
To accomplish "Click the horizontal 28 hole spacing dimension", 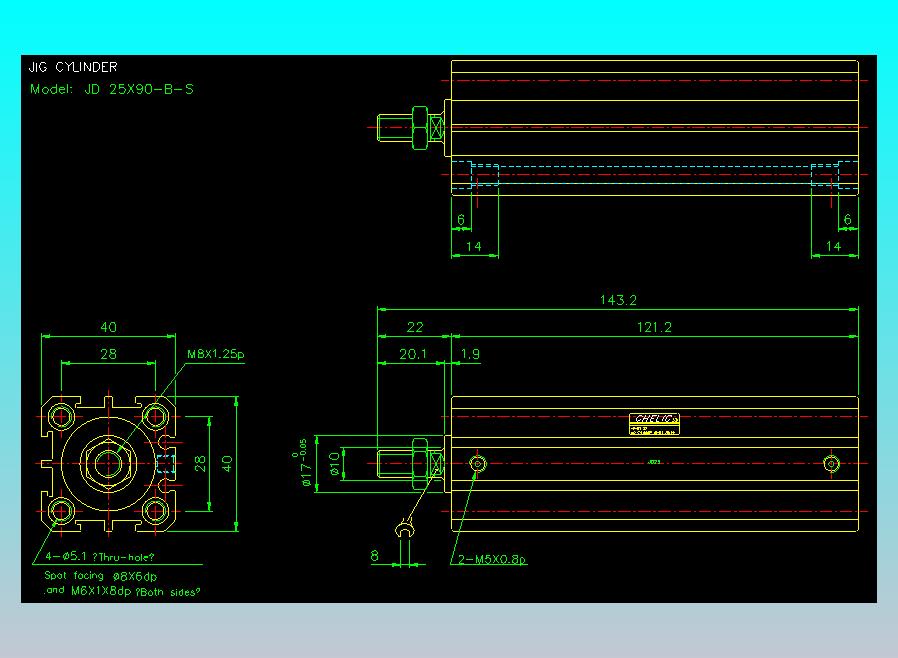I will [108, 354].
